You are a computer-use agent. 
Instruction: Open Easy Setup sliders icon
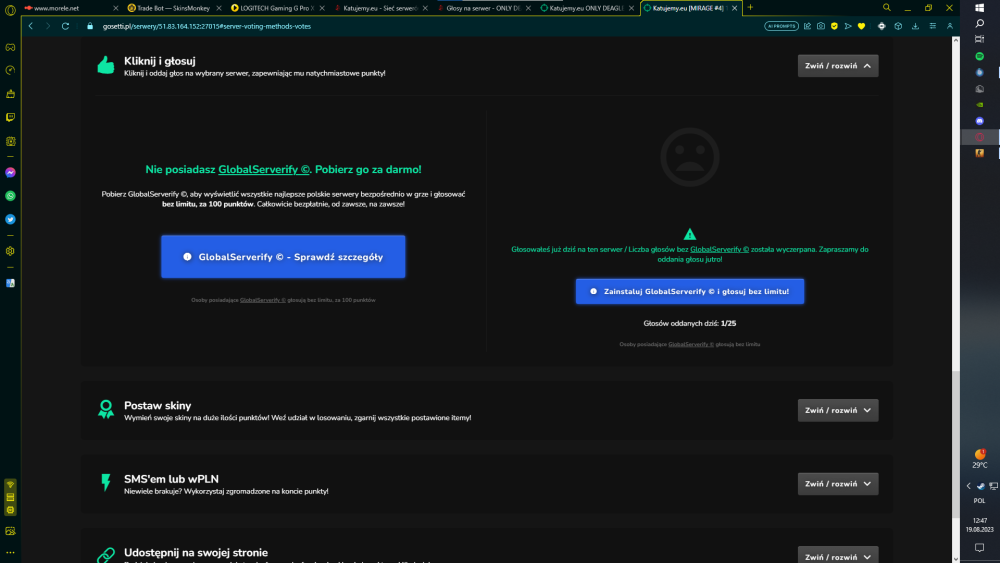coord(932,26)
